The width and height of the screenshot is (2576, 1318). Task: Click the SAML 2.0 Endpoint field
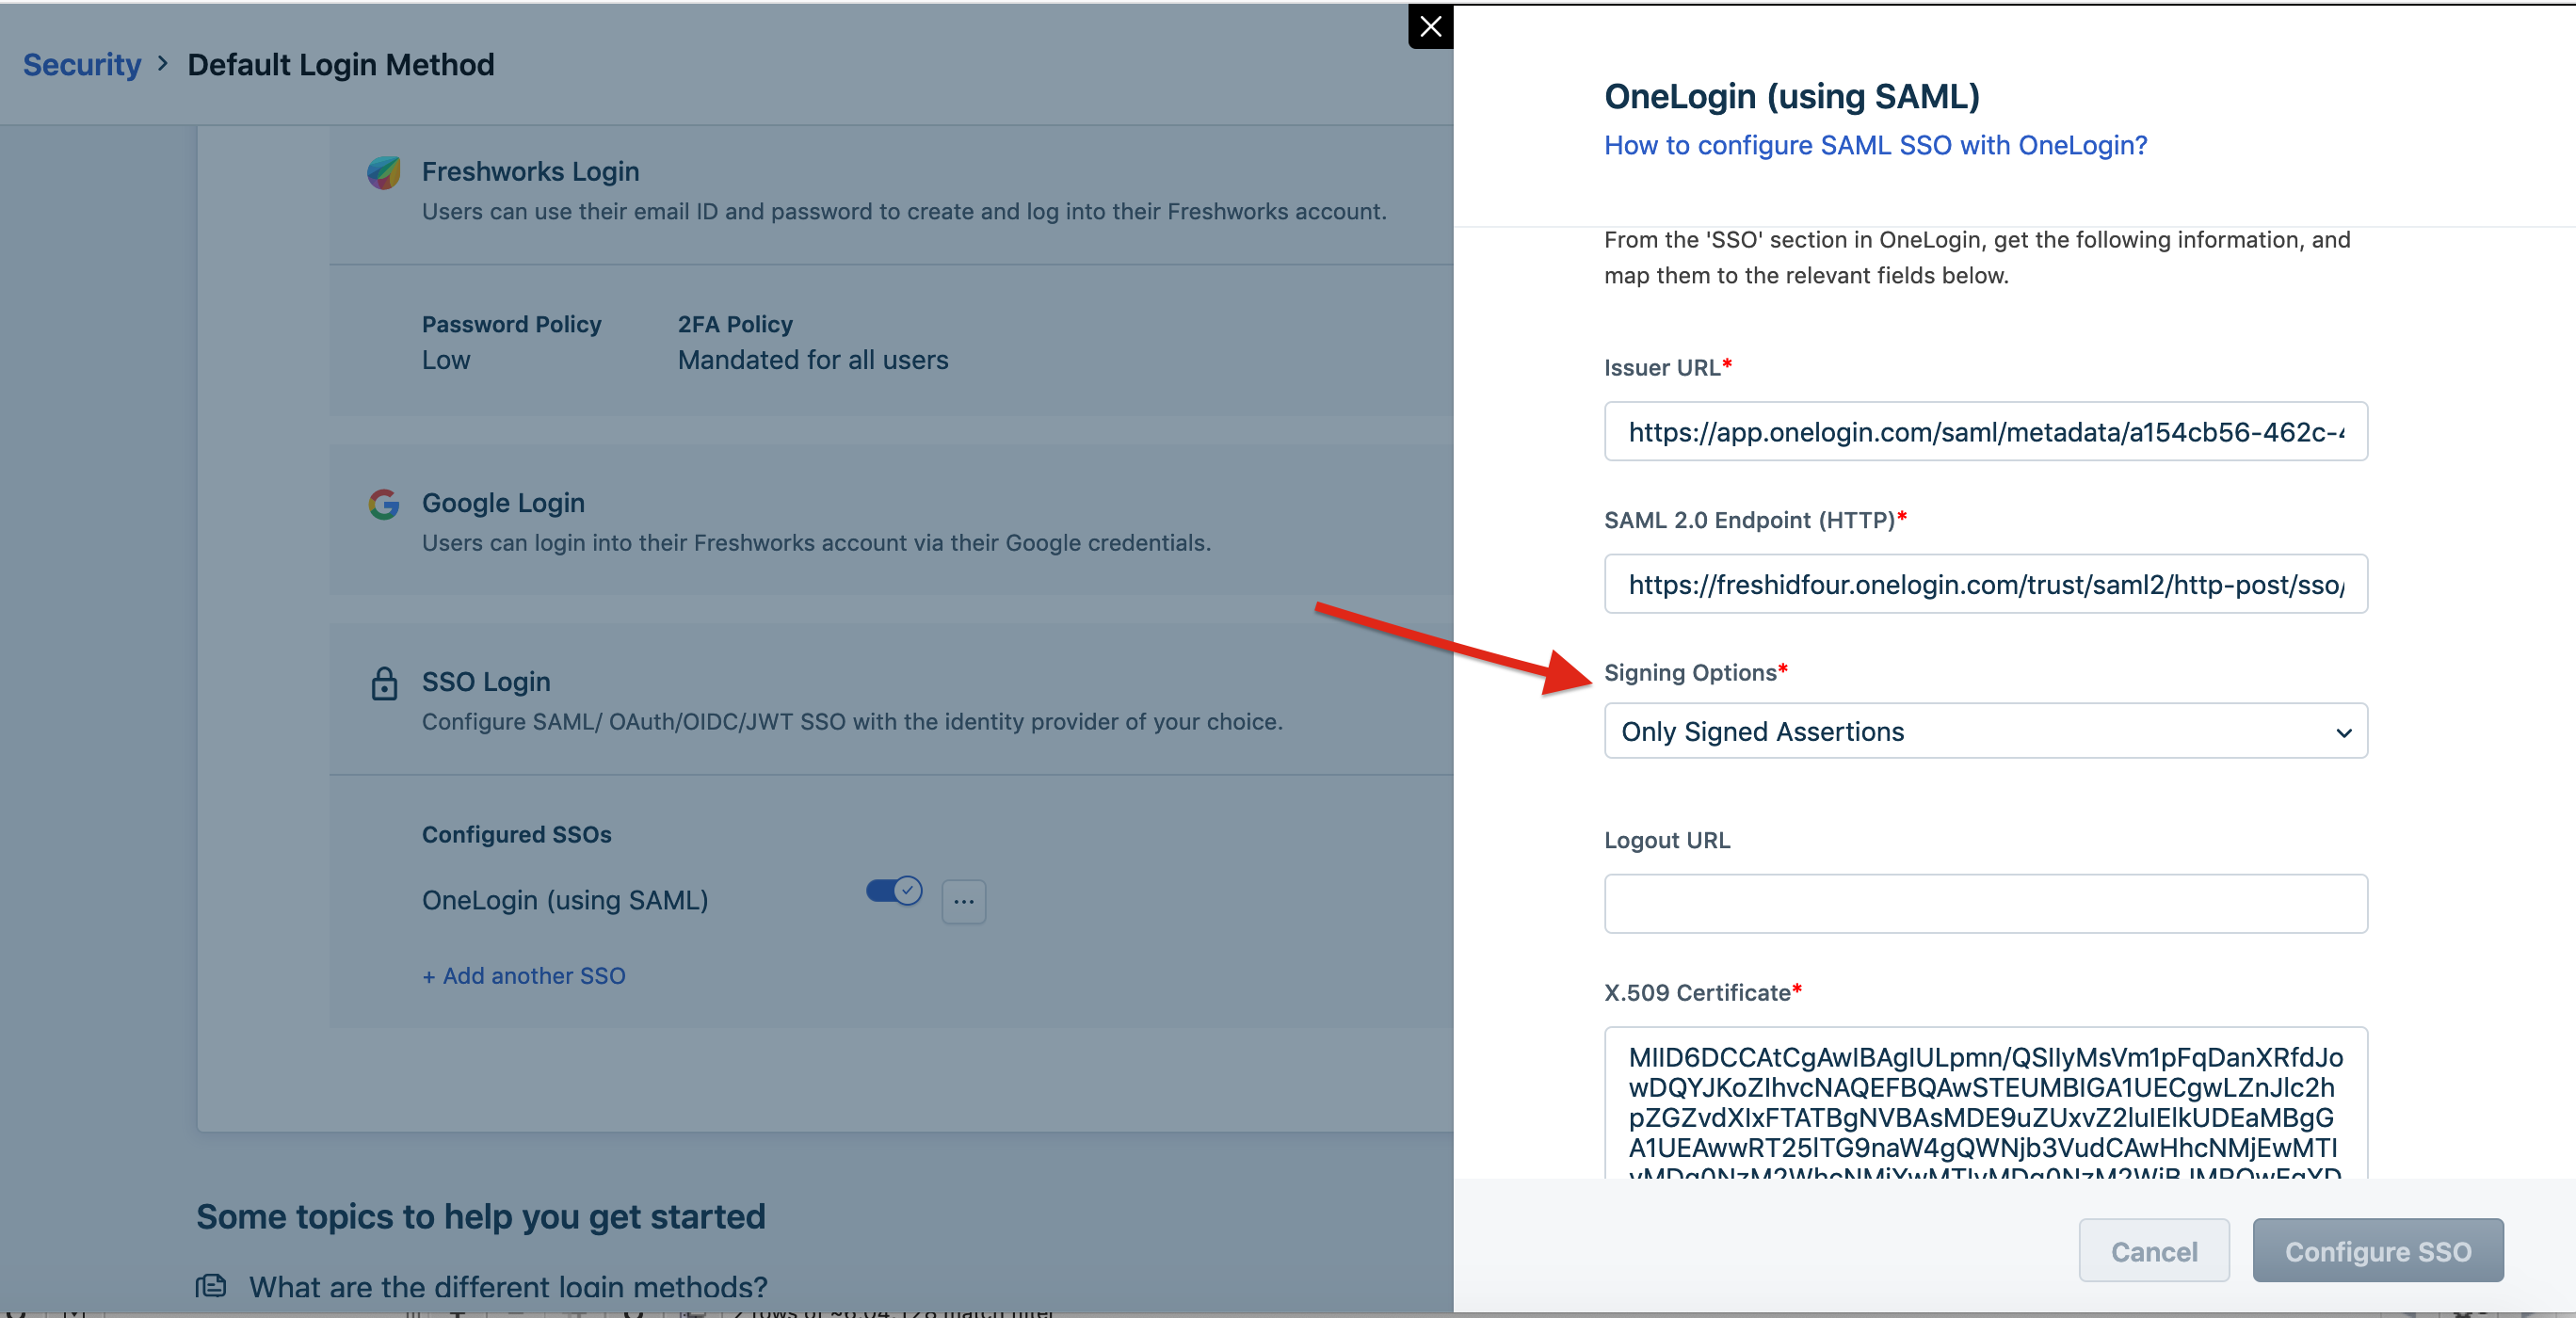(x=1984, y=585)
